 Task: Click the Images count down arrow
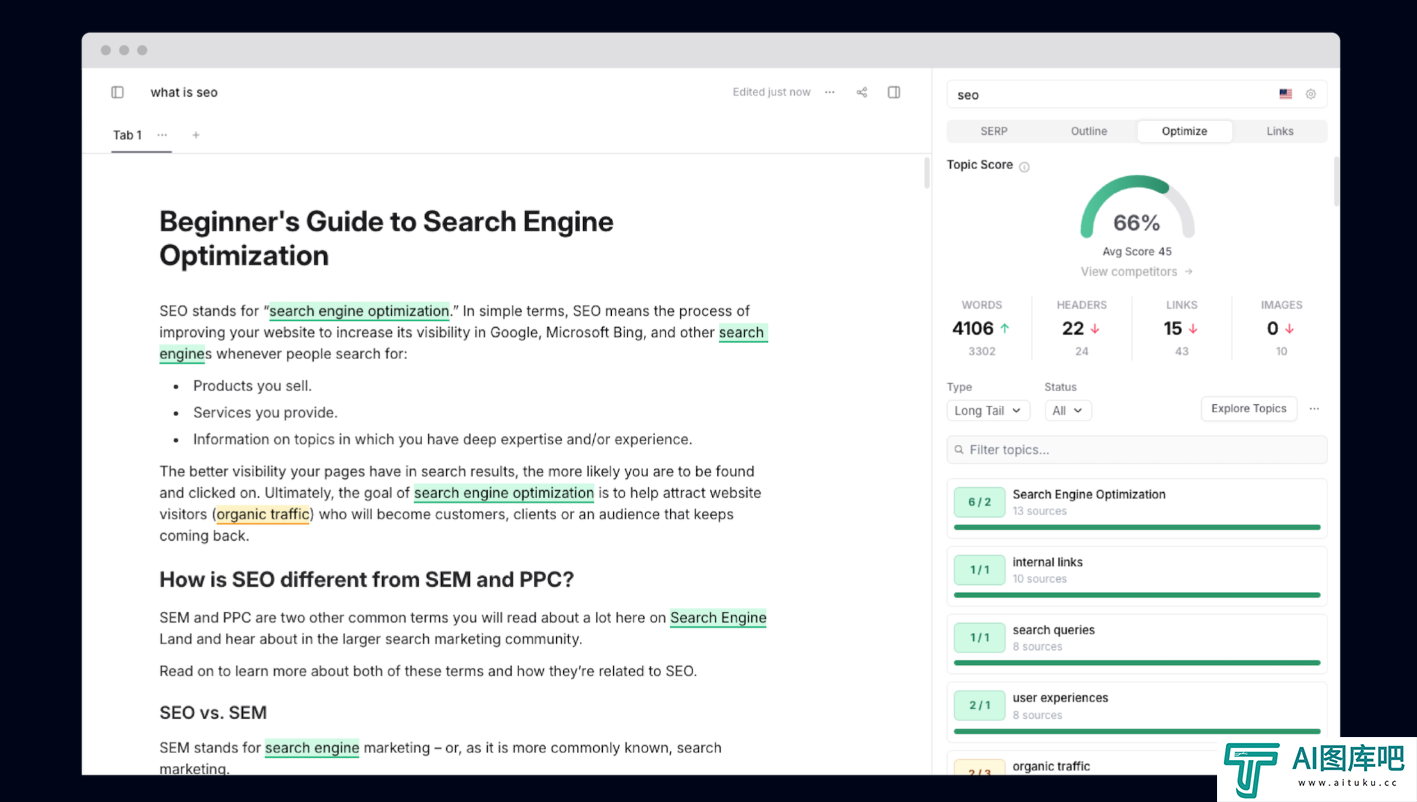click(x=1289, y=328)
